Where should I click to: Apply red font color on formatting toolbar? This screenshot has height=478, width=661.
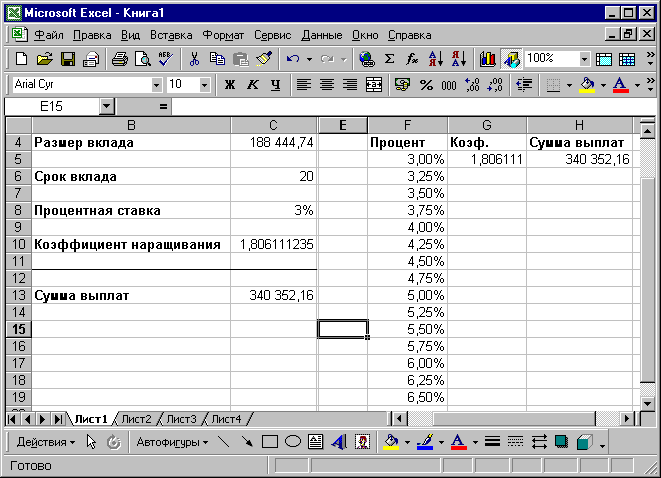tap(621, 85)
